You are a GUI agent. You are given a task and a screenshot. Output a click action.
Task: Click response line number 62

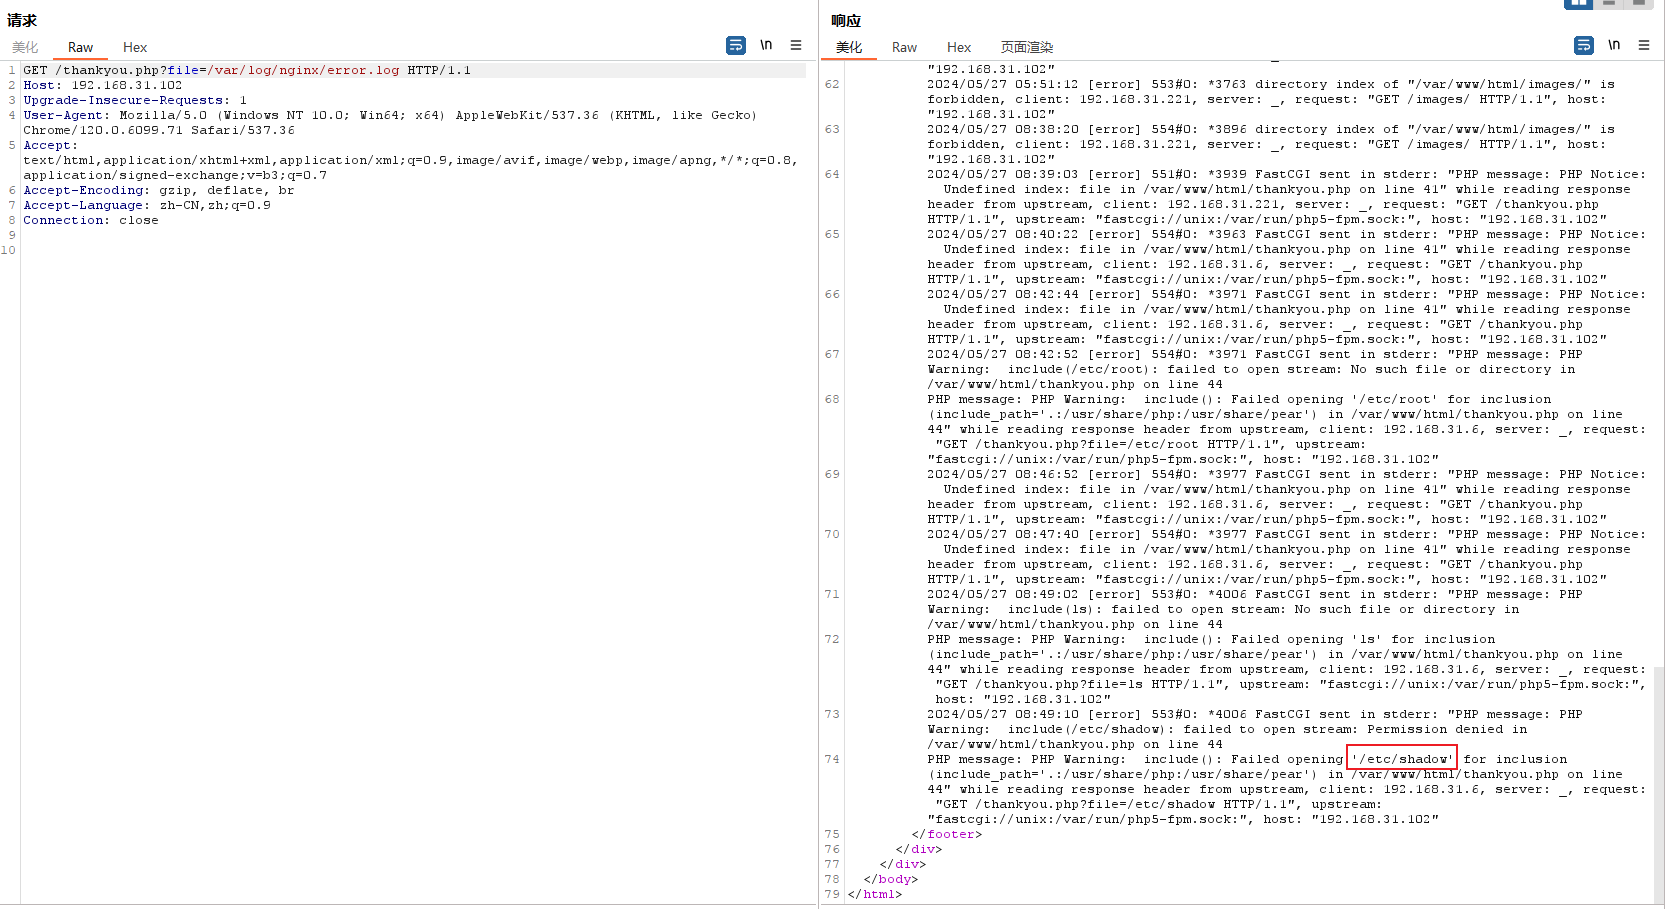(x=832, y=84)
